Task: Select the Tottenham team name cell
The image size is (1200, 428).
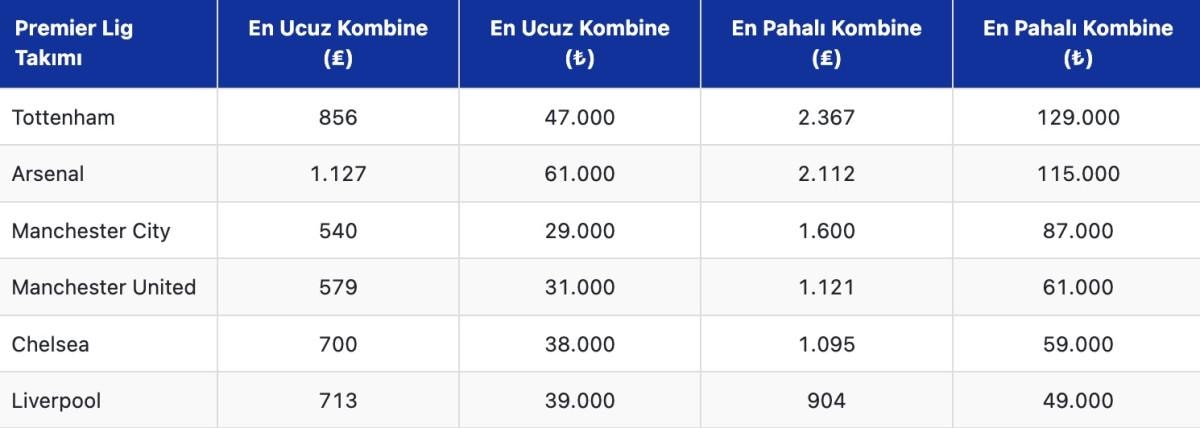Action: click(x=63, y=117)
